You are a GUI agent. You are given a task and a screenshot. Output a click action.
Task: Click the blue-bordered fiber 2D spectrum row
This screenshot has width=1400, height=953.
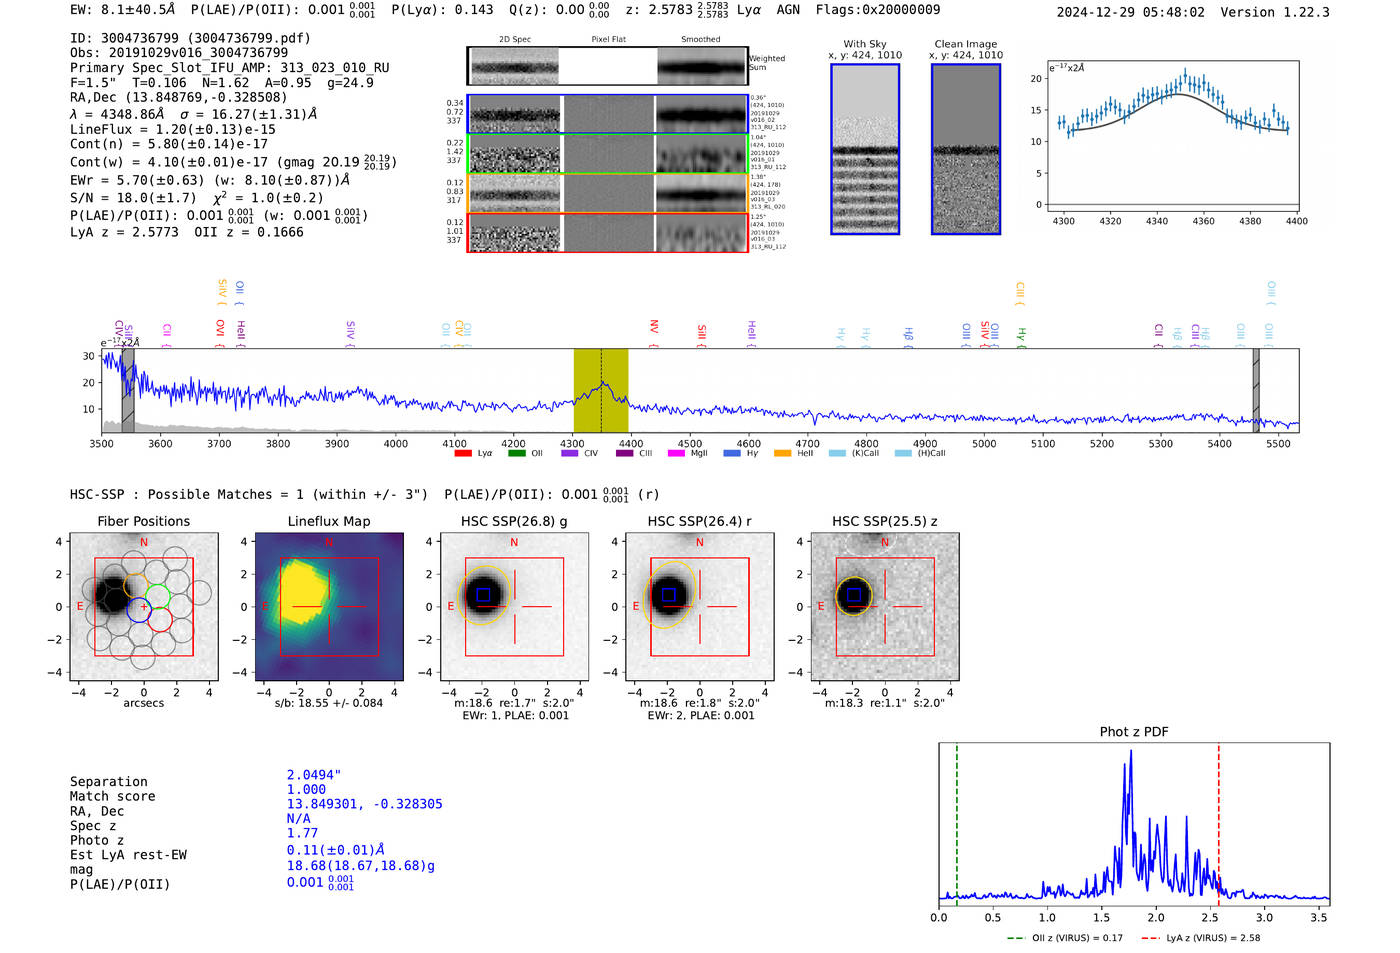coord(607,114)
